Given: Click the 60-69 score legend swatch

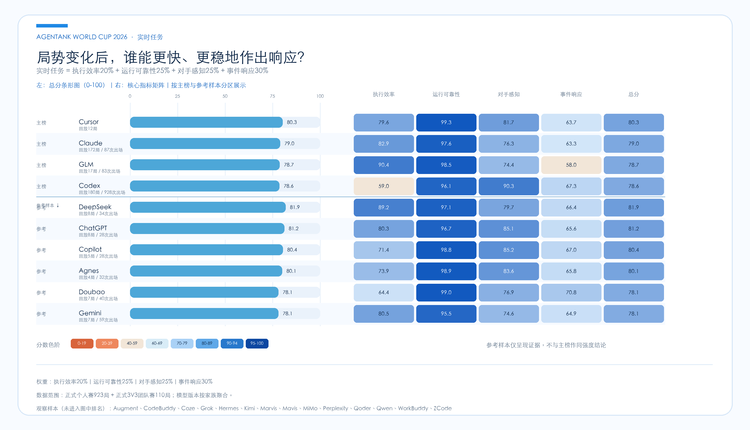Looking at the screenshot, I should pyautogui.click(x=157, y=343).
